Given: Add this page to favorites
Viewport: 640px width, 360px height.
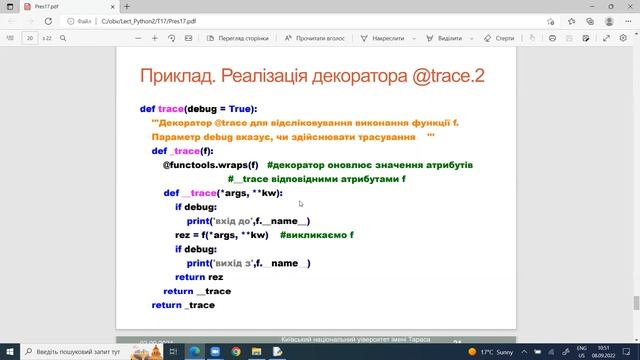Looking at the screenshot, I should (551, 21).
